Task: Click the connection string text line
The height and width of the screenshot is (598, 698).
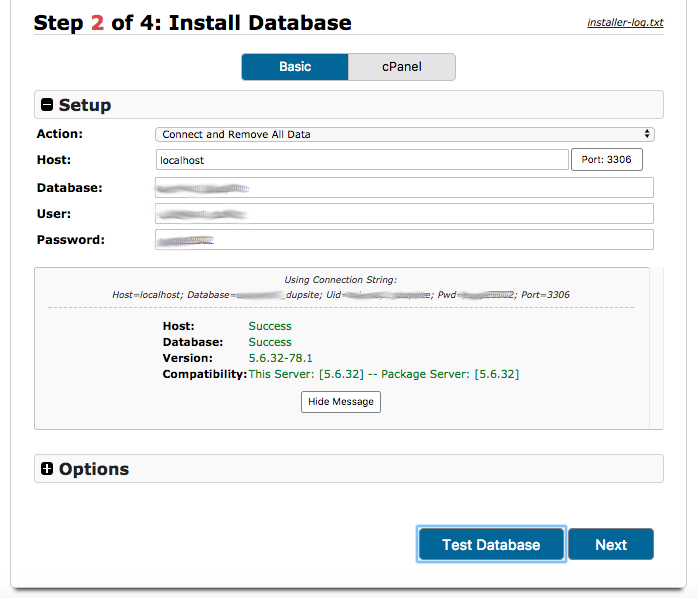Action: tap(341, 295)
